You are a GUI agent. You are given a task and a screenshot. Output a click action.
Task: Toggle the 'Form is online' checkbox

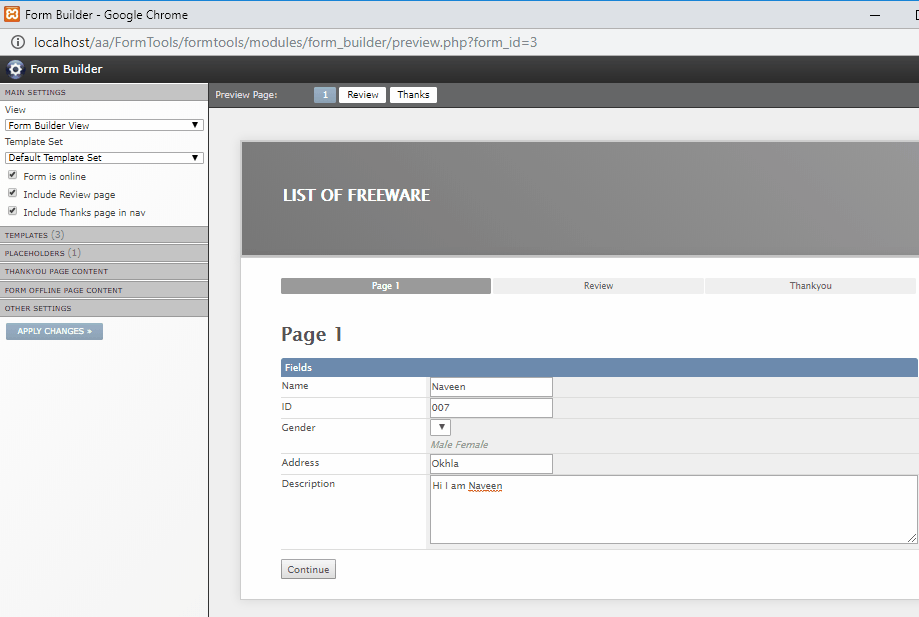12,175
